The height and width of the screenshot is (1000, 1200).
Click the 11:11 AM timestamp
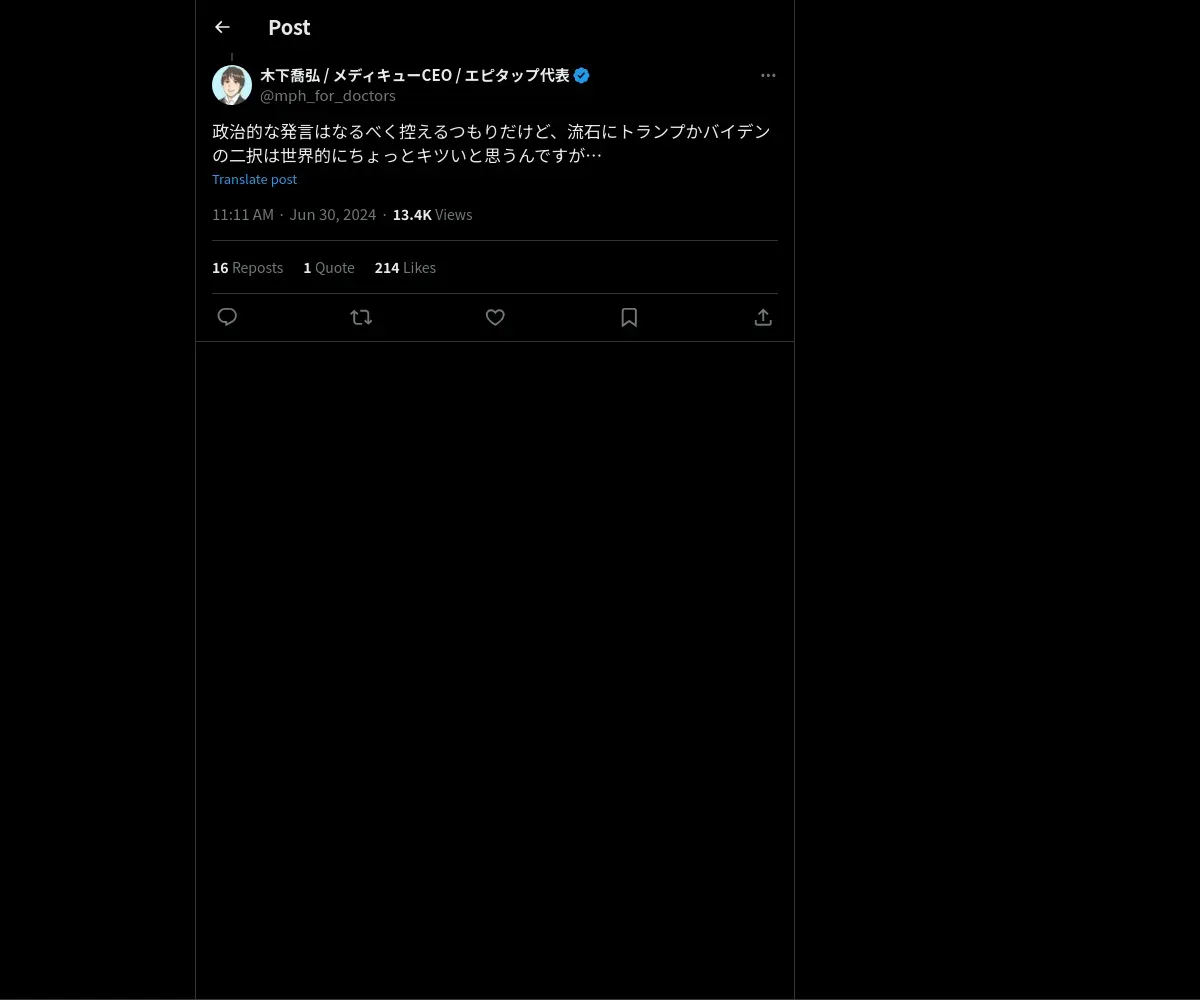[x=243, y=214]
